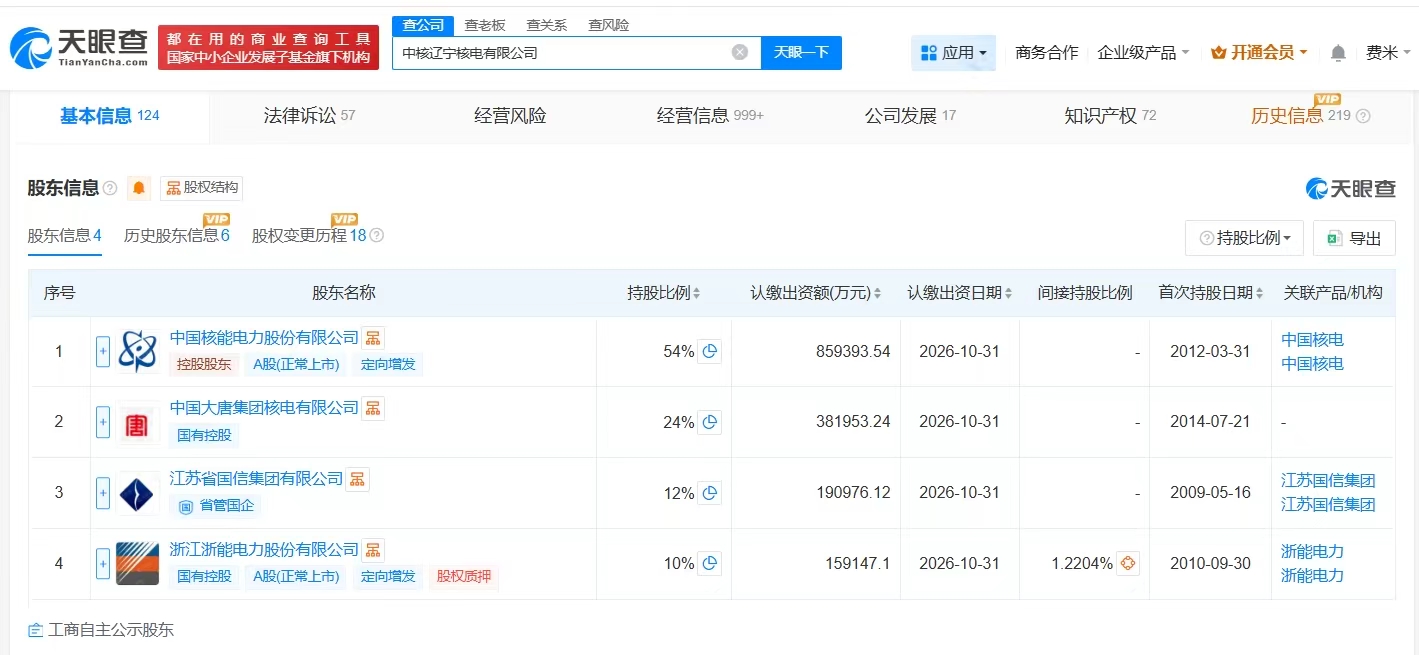Expand row 3 with plus button
Viewport: 1419px width, 655px height.
(103, 493)
